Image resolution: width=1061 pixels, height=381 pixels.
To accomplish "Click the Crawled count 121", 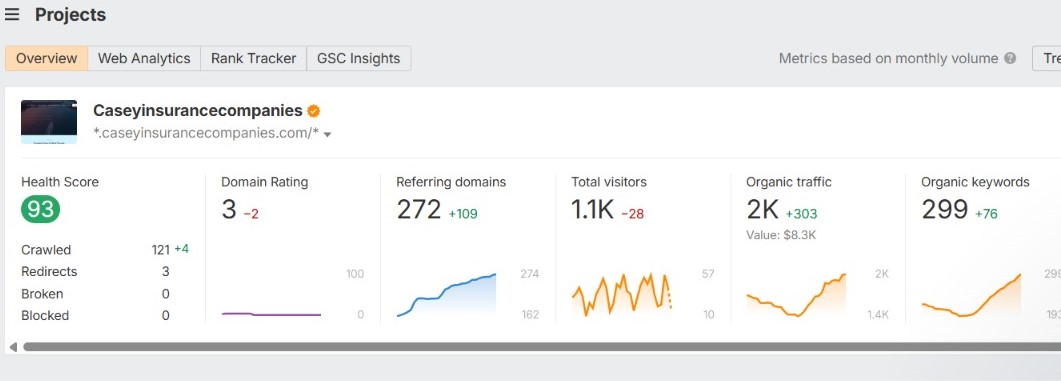I will point(160,250).
